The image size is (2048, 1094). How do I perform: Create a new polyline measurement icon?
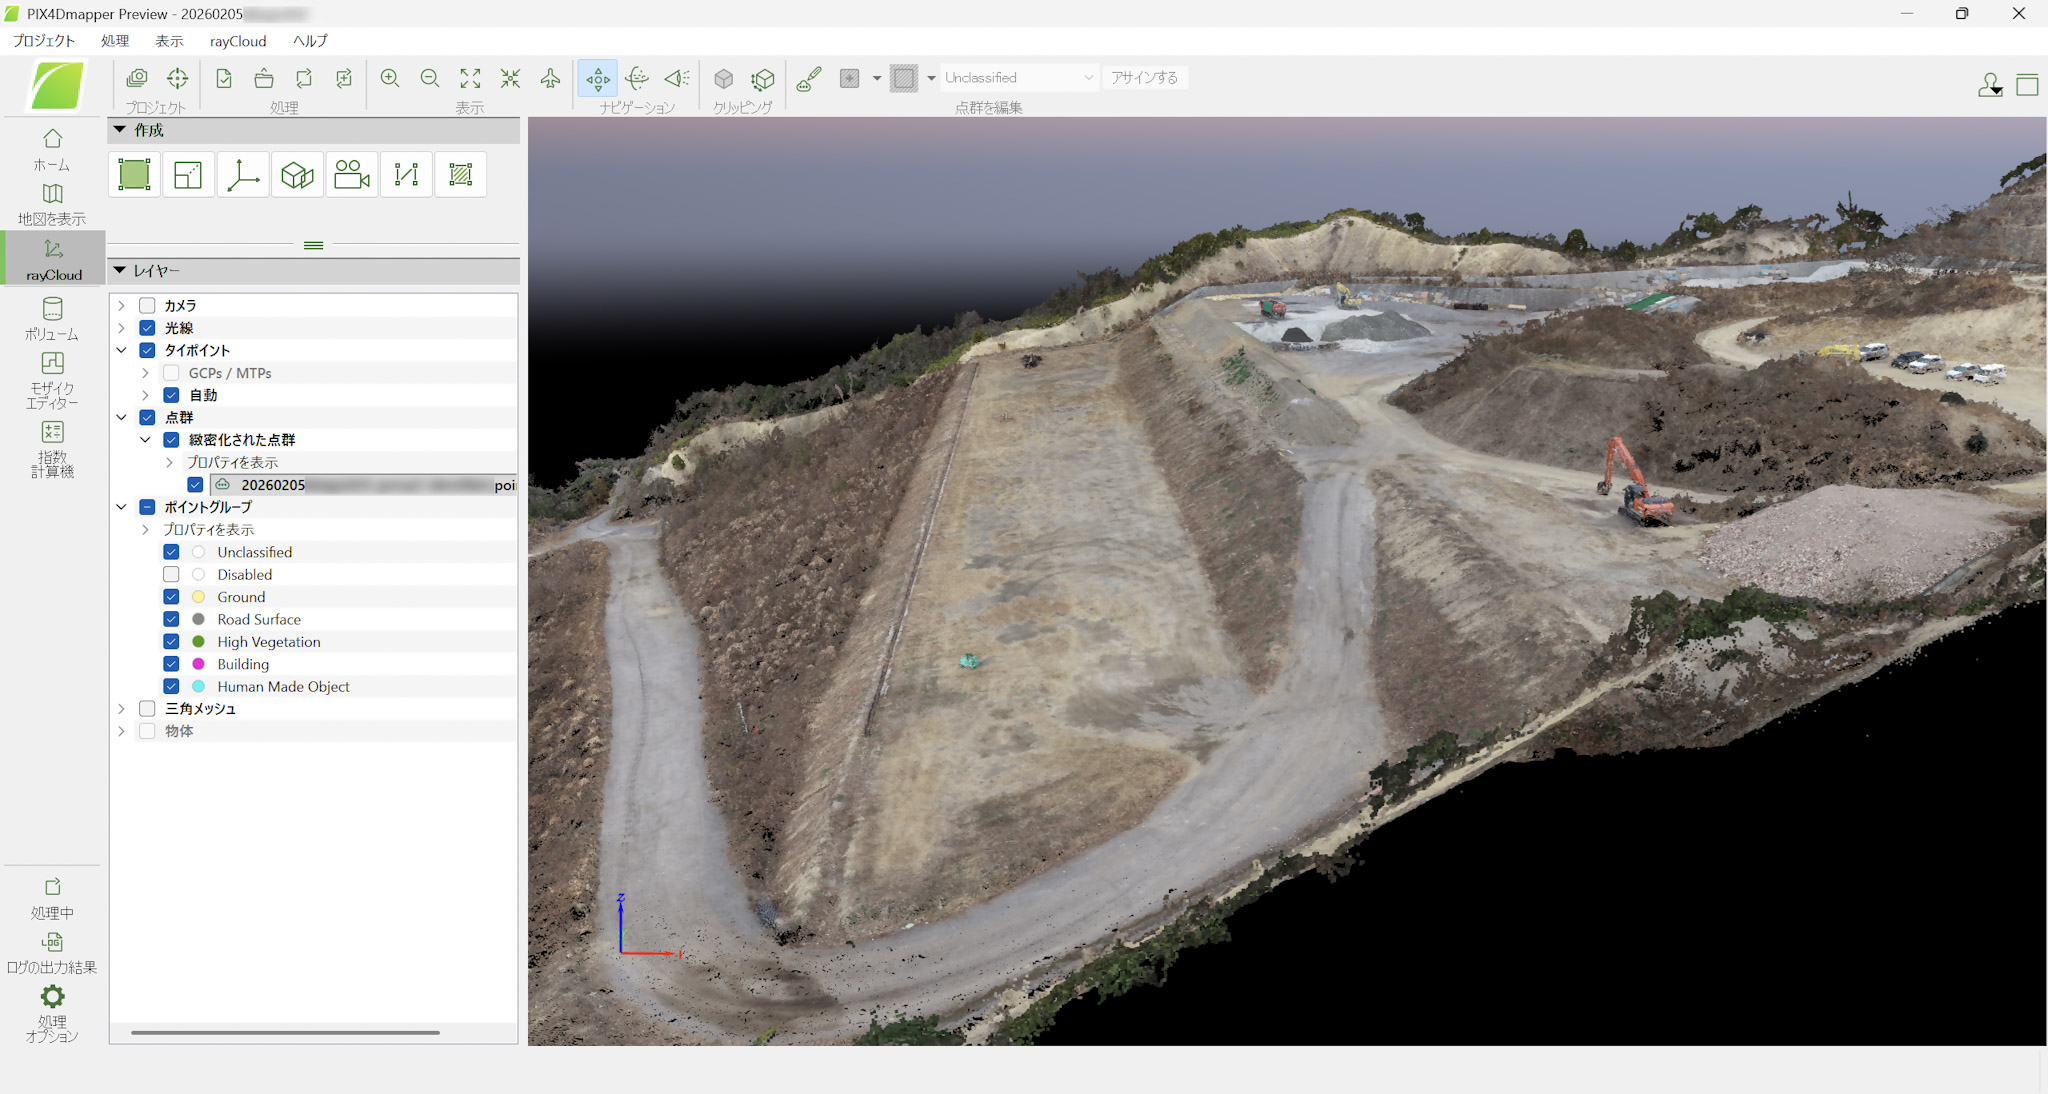(x=406, y=174)
